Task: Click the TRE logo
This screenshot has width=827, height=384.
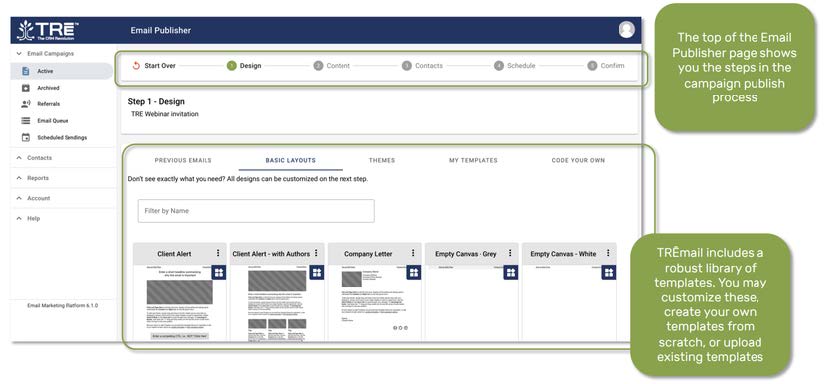Action: 48,31
